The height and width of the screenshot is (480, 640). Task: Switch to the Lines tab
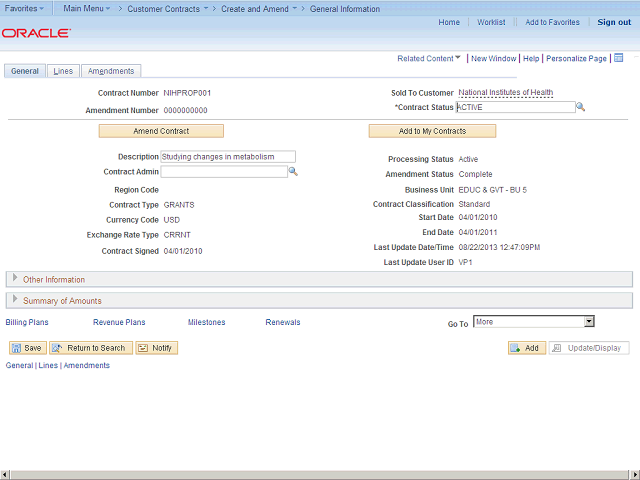point(63,71)
